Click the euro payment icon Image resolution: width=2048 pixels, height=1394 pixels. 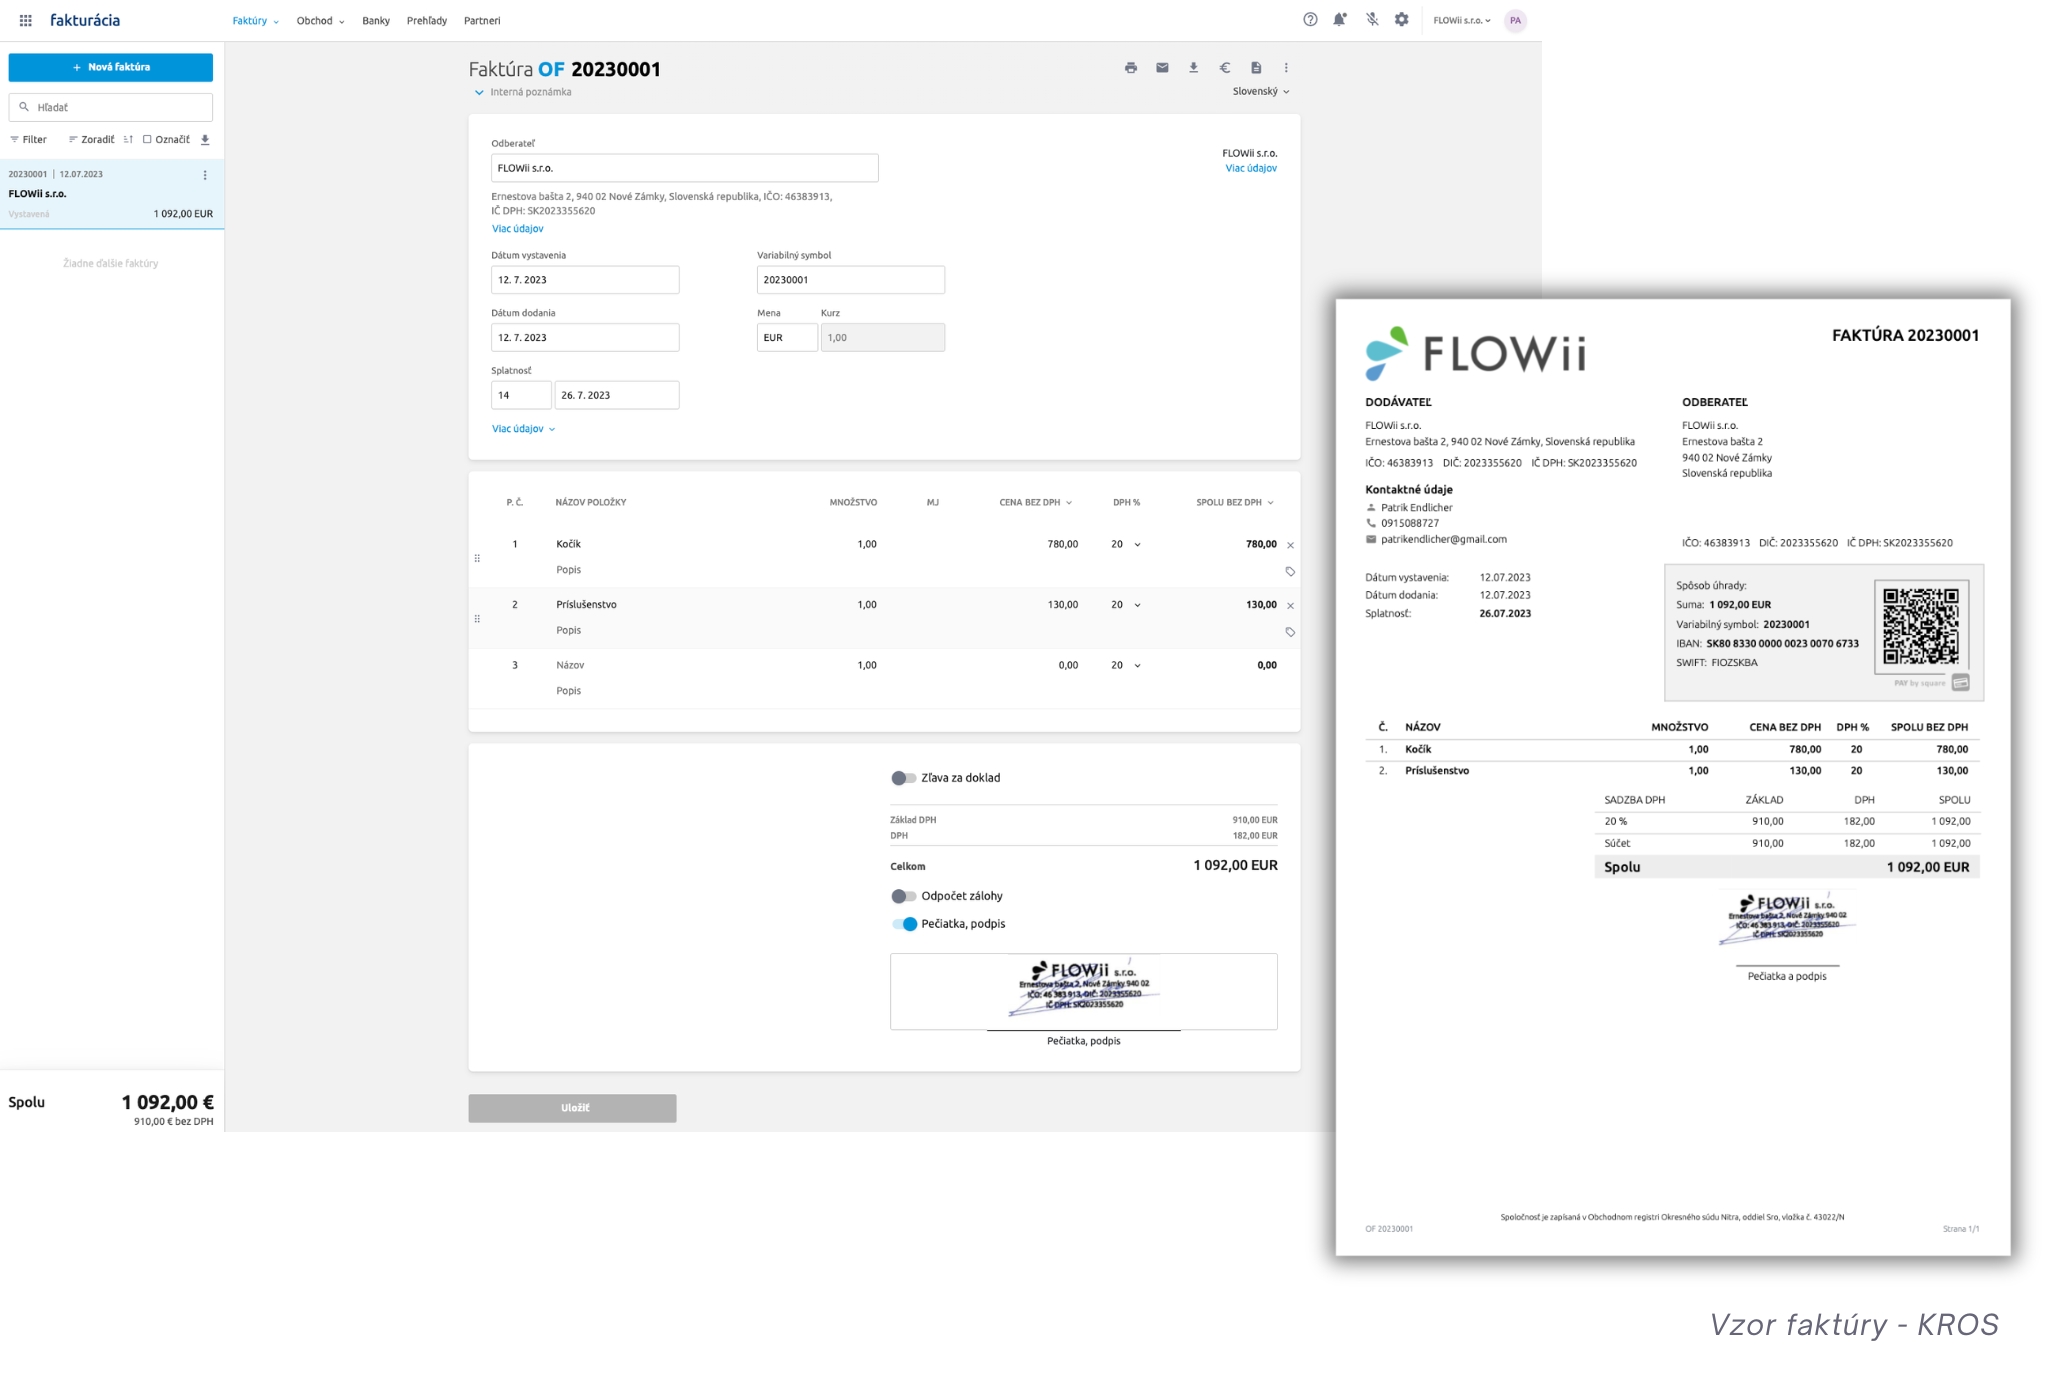(x=1224, y=68)
